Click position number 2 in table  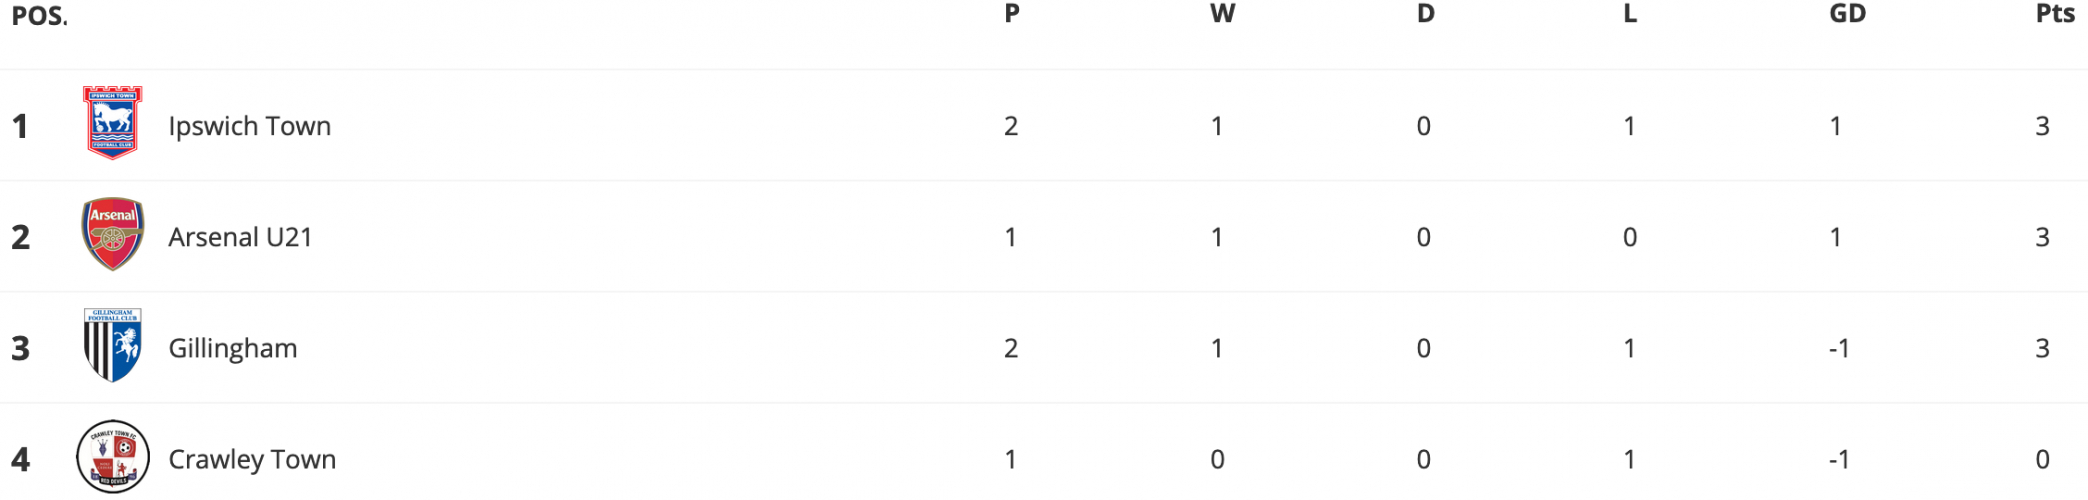(21, 237)
